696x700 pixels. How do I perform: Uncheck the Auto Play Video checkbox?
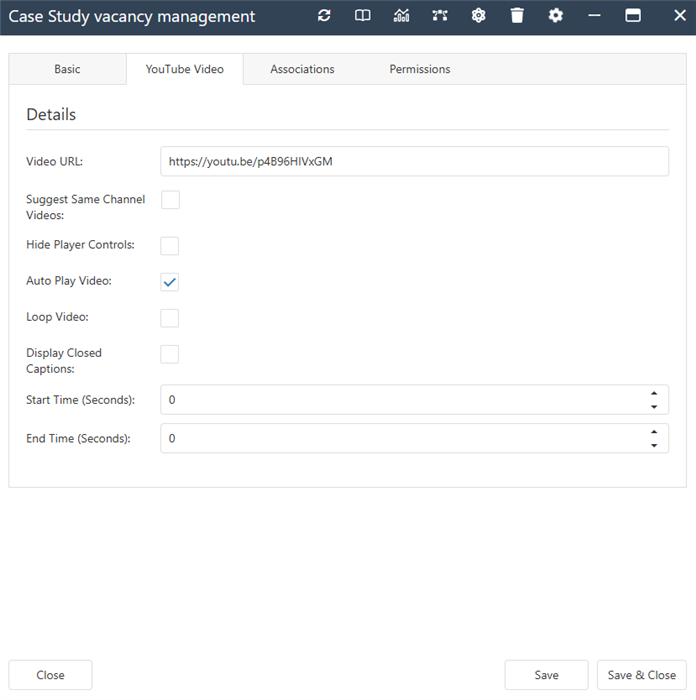click(x=170, y=282)
